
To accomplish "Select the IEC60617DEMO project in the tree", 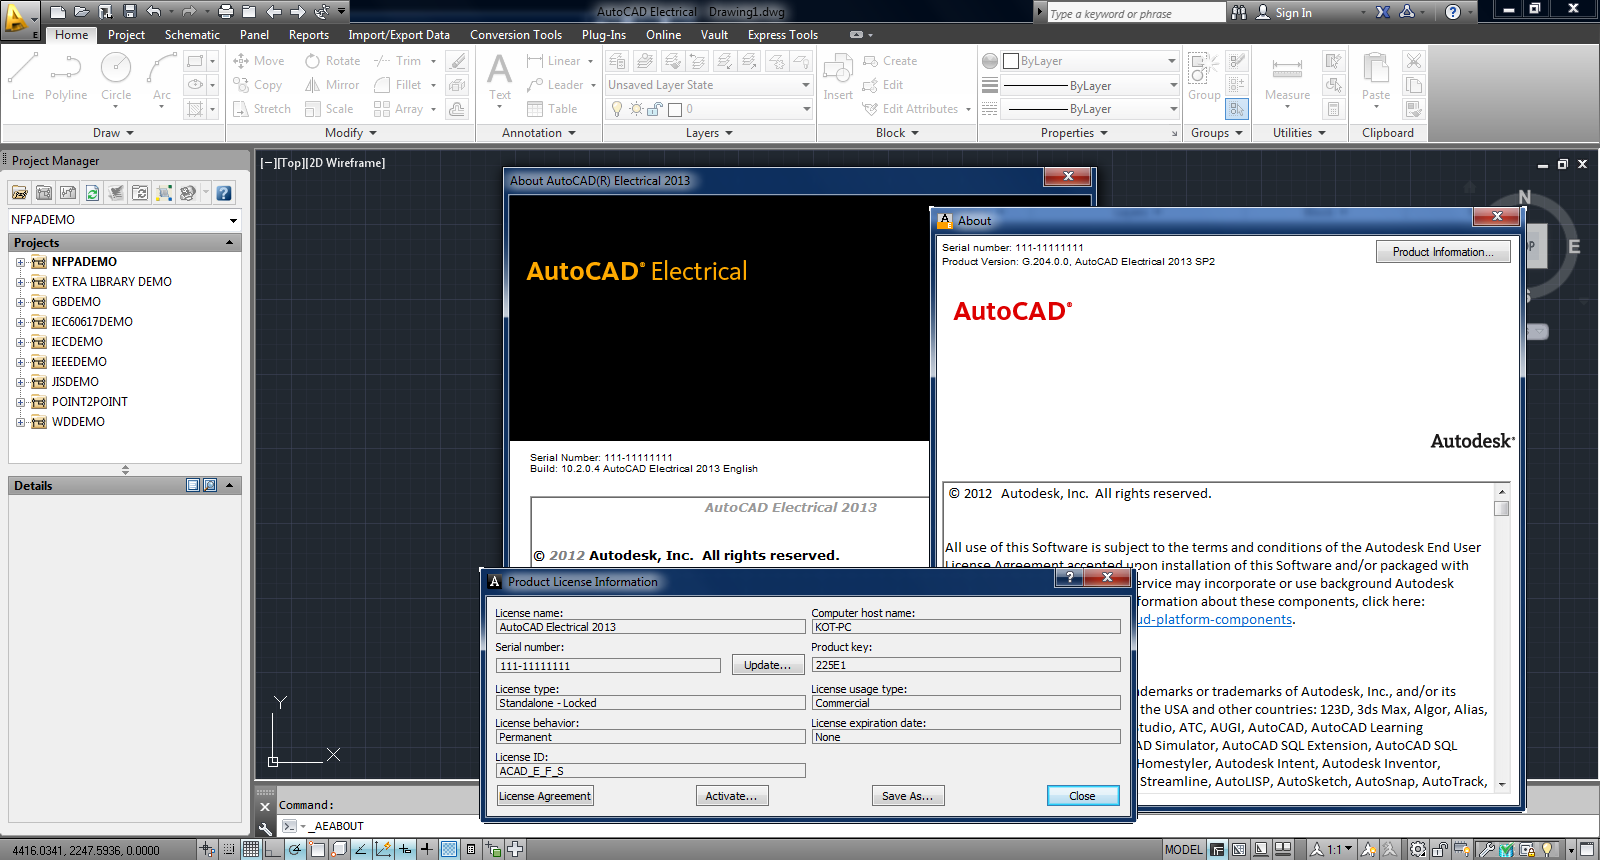I will pos(92,322).
